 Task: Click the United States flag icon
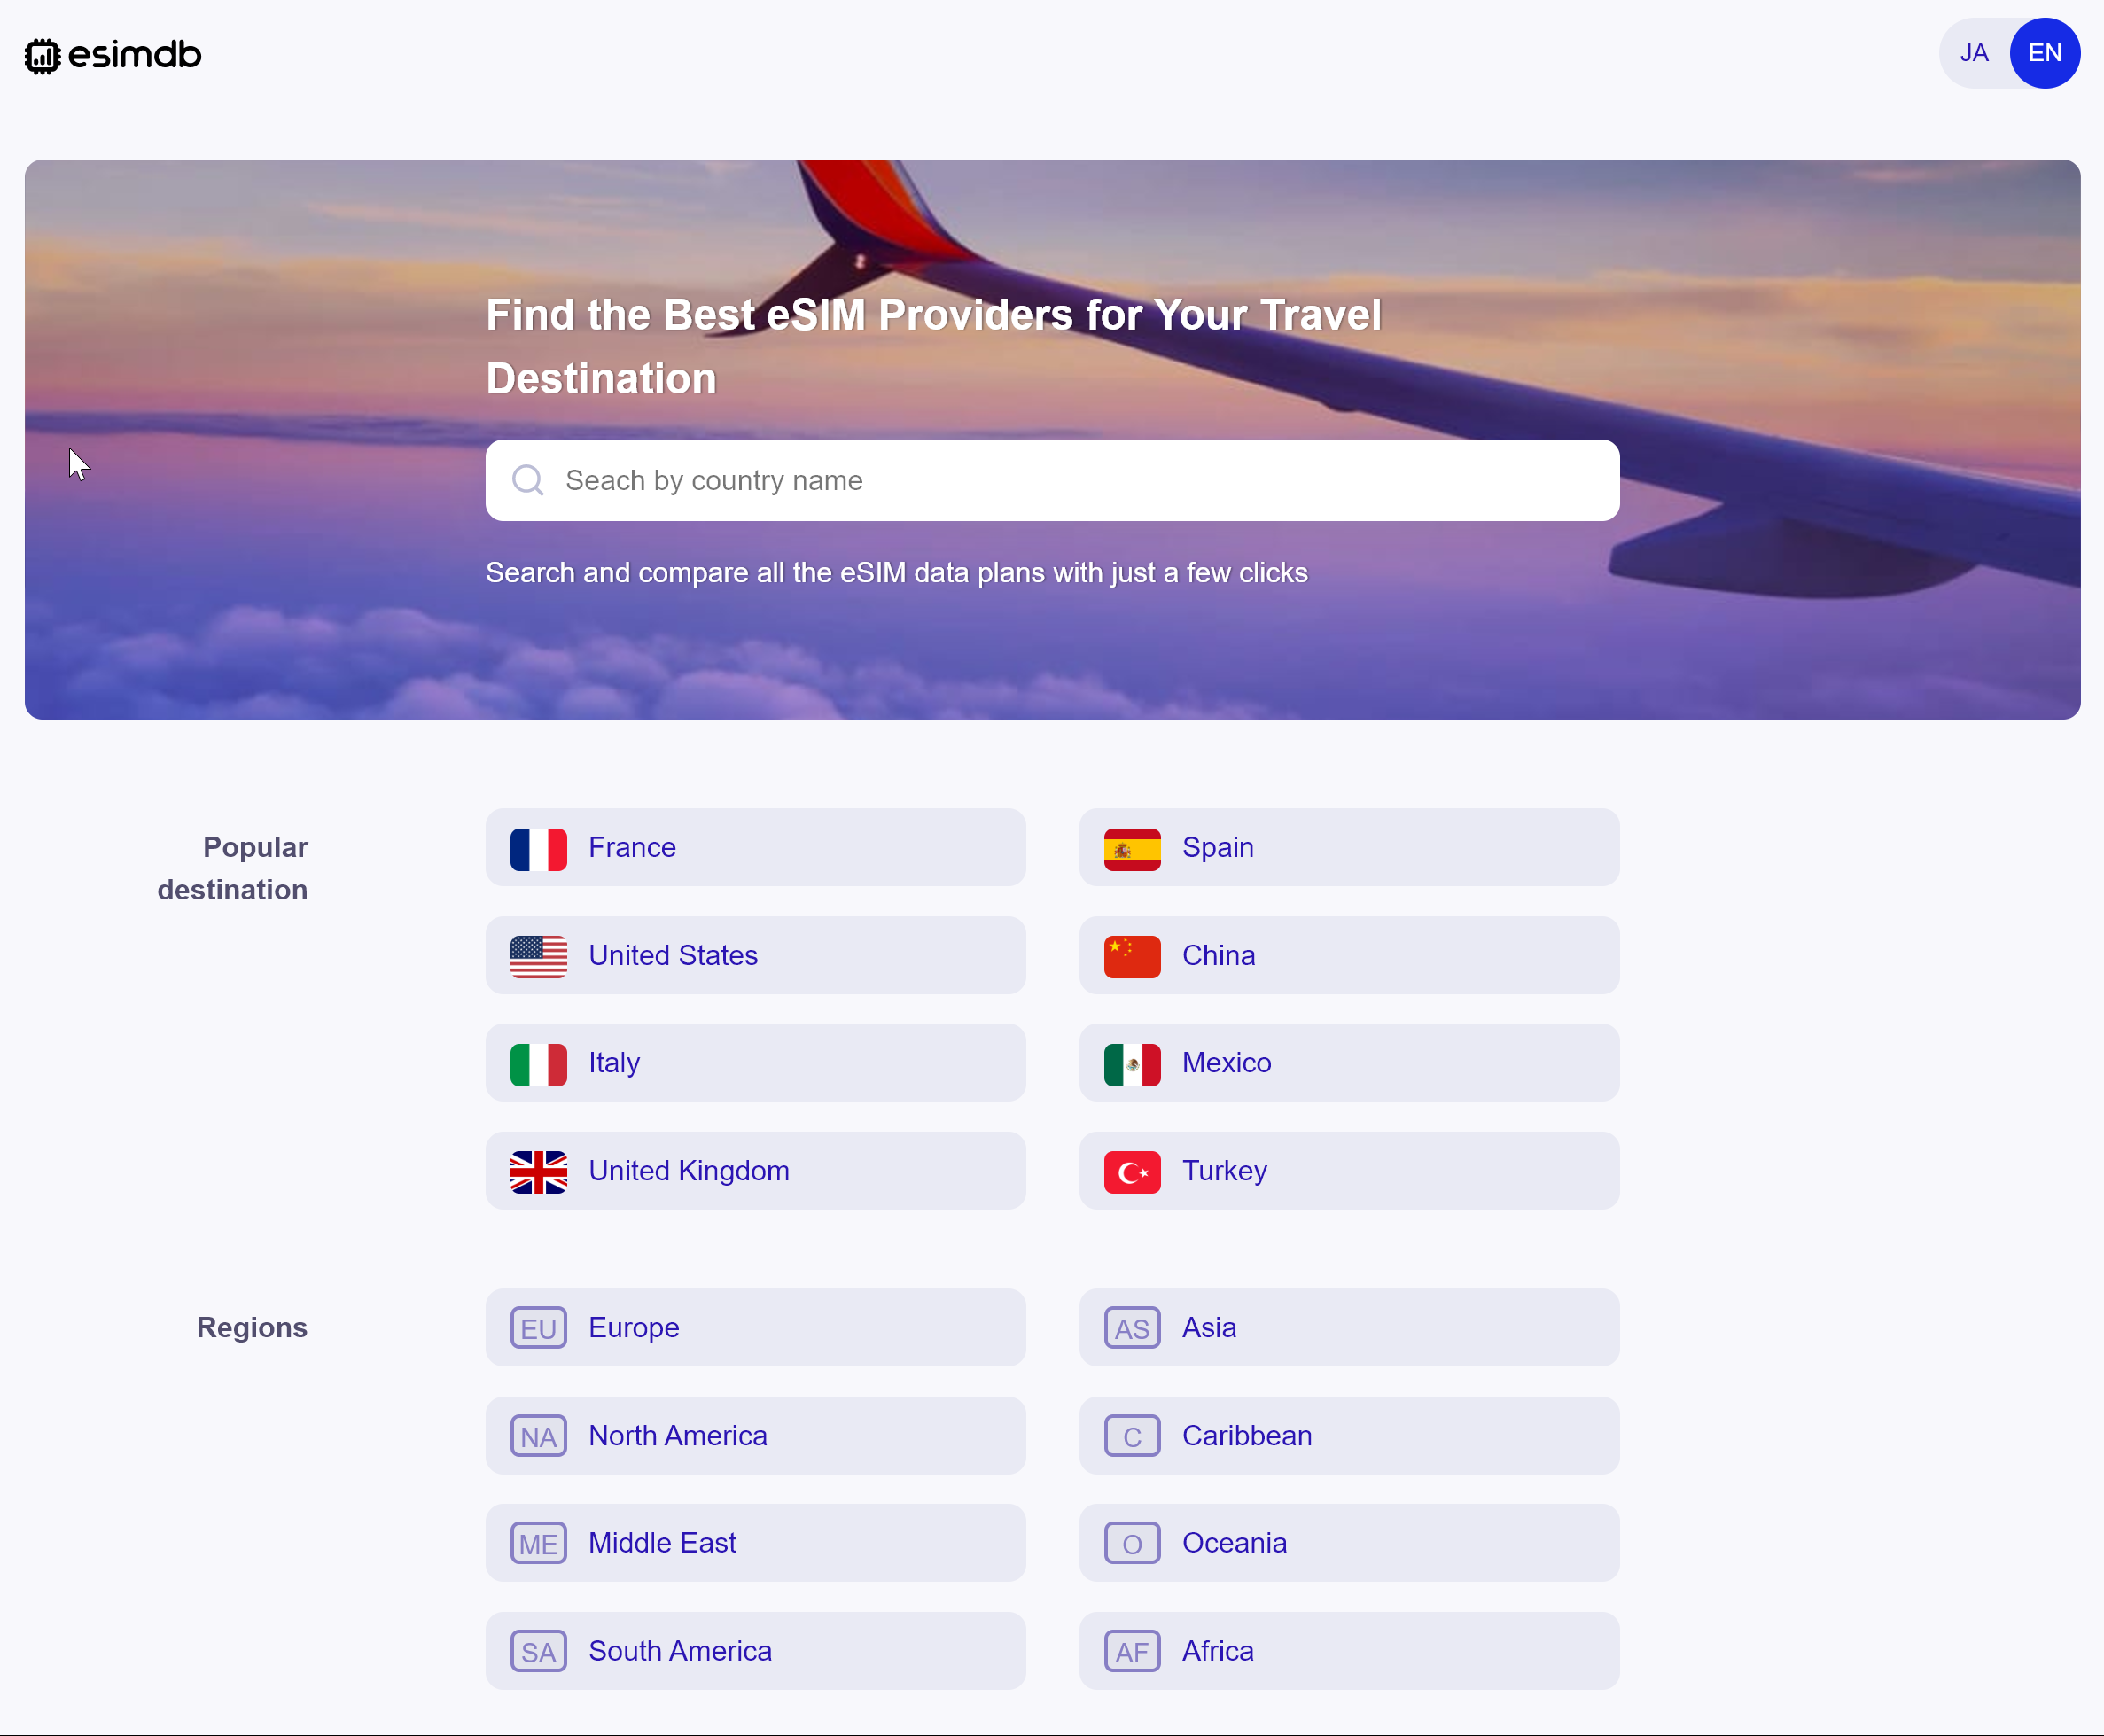coord(538,956)
